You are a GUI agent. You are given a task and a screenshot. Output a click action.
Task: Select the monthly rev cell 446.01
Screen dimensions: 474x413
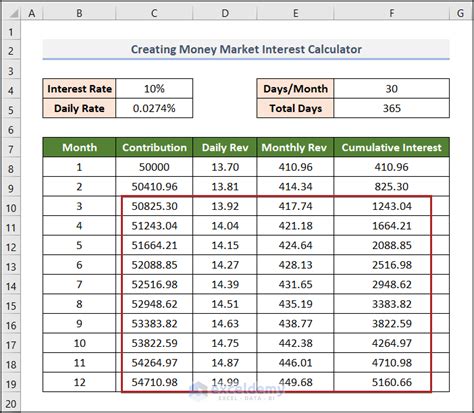coord(295,363)
